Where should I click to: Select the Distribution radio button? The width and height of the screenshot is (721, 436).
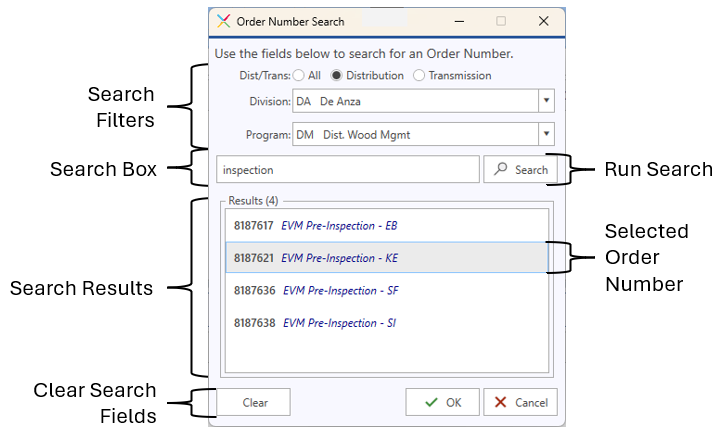pyautogui.click(x=337, y=75)
